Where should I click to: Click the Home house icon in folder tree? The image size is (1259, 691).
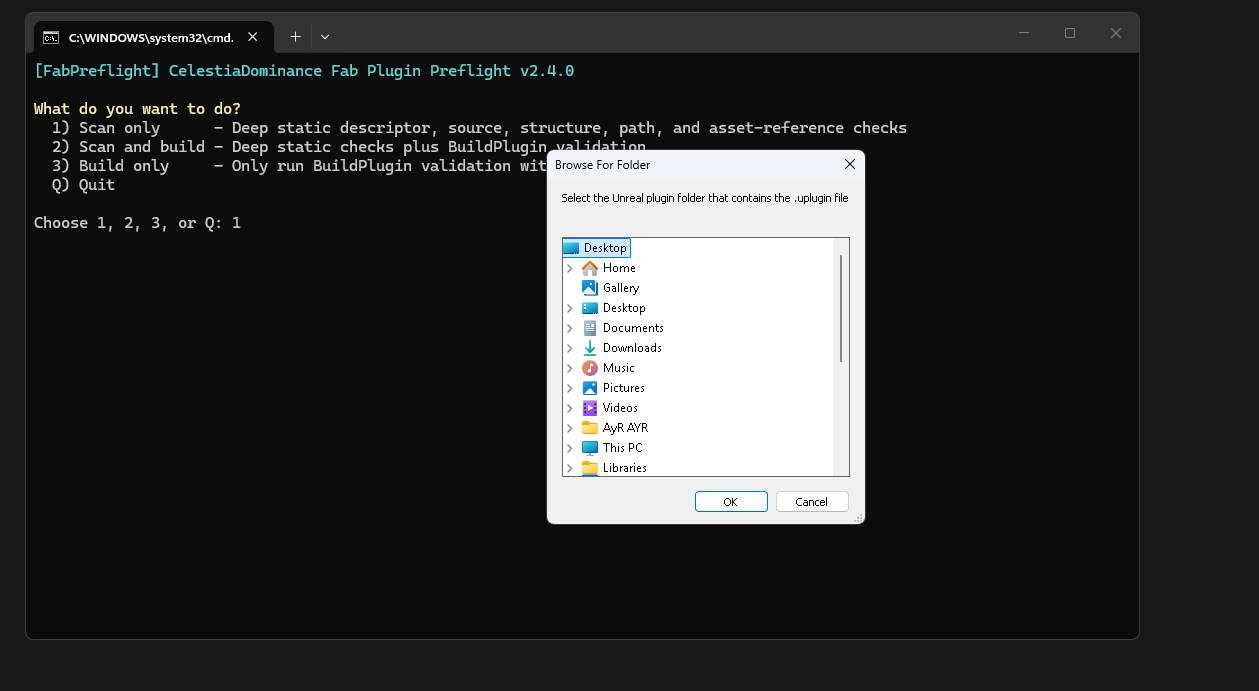click(x=590, y=268)
